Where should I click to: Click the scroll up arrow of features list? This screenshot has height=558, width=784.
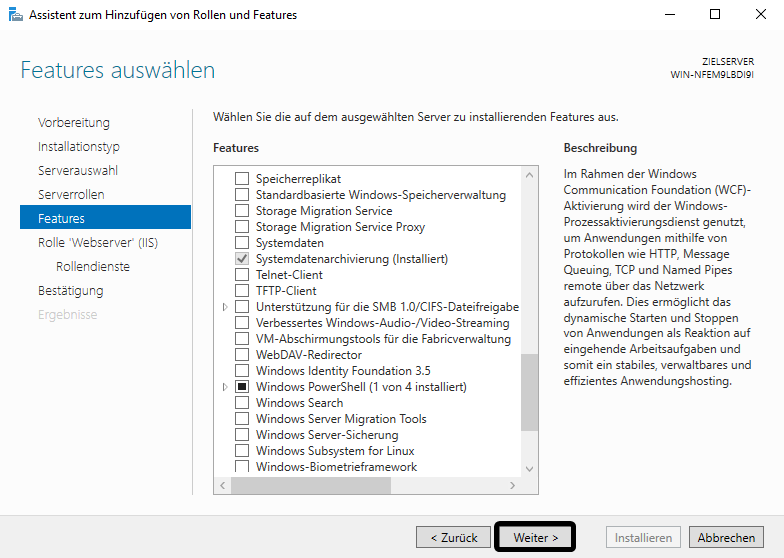(530, 175)
